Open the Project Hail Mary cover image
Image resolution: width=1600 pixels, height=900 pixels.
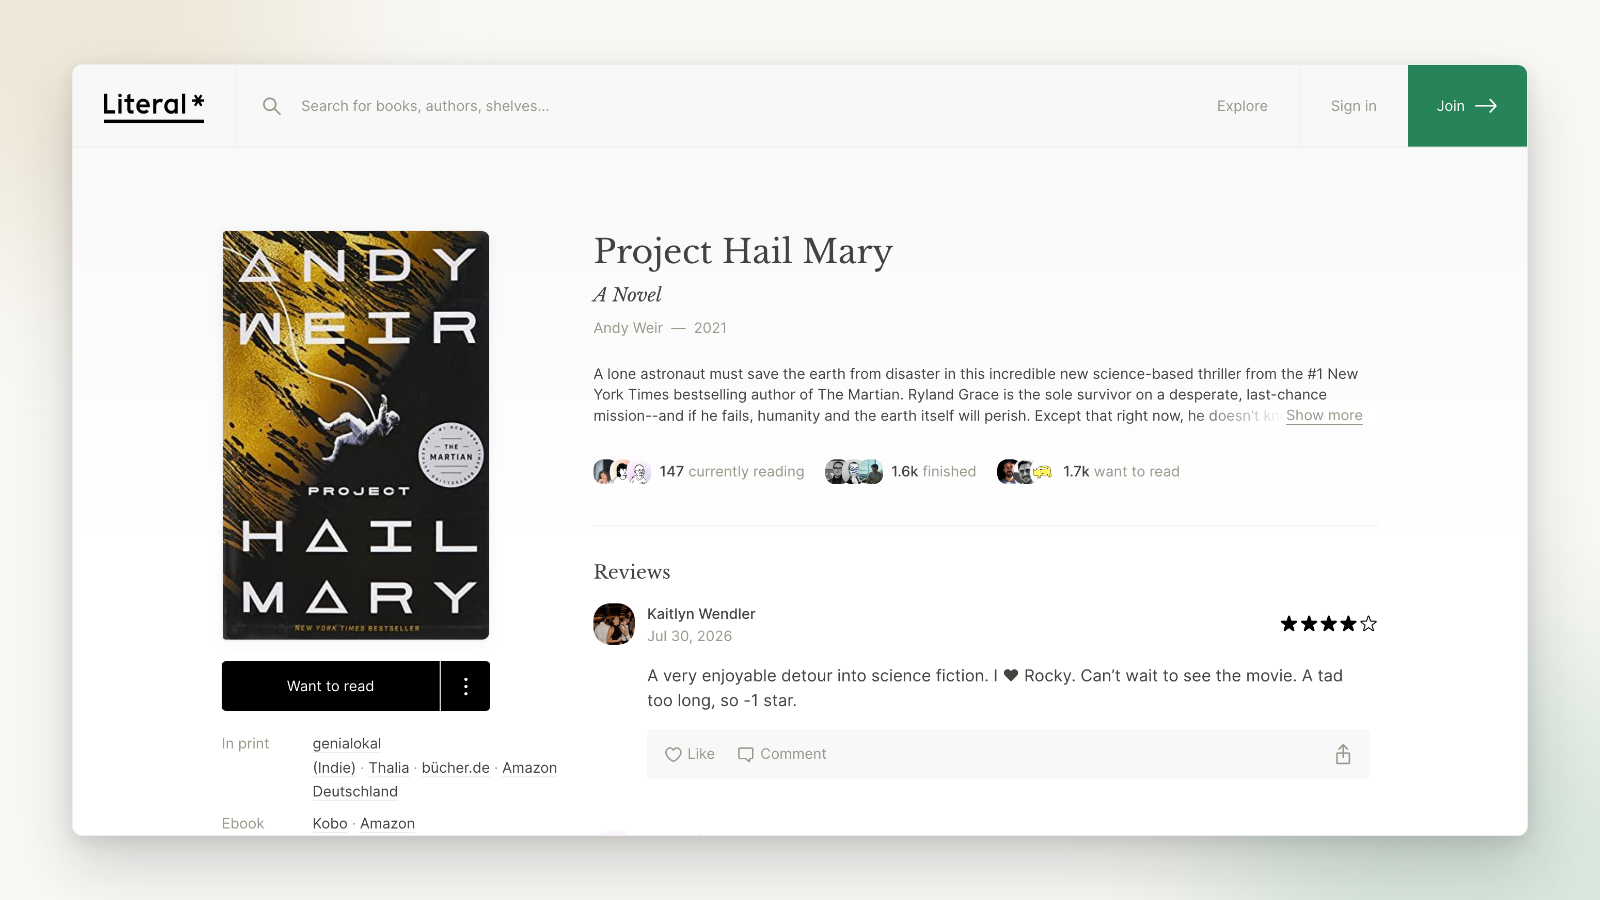pos(356,435)
